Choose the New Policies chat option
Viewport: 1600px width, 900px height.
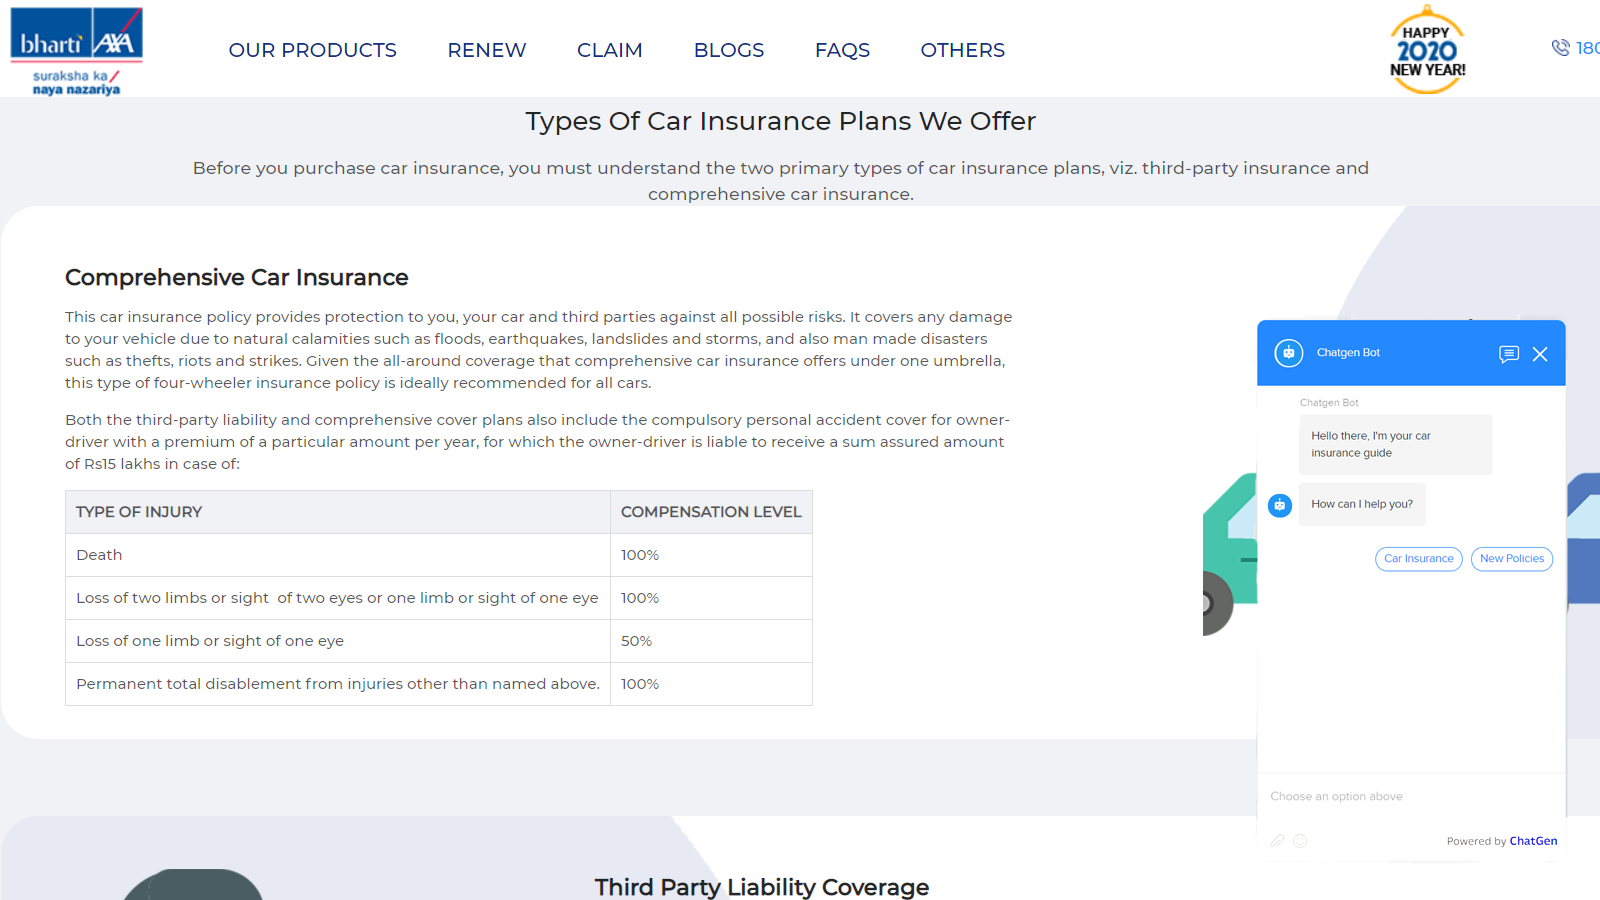pos(1511,559)
